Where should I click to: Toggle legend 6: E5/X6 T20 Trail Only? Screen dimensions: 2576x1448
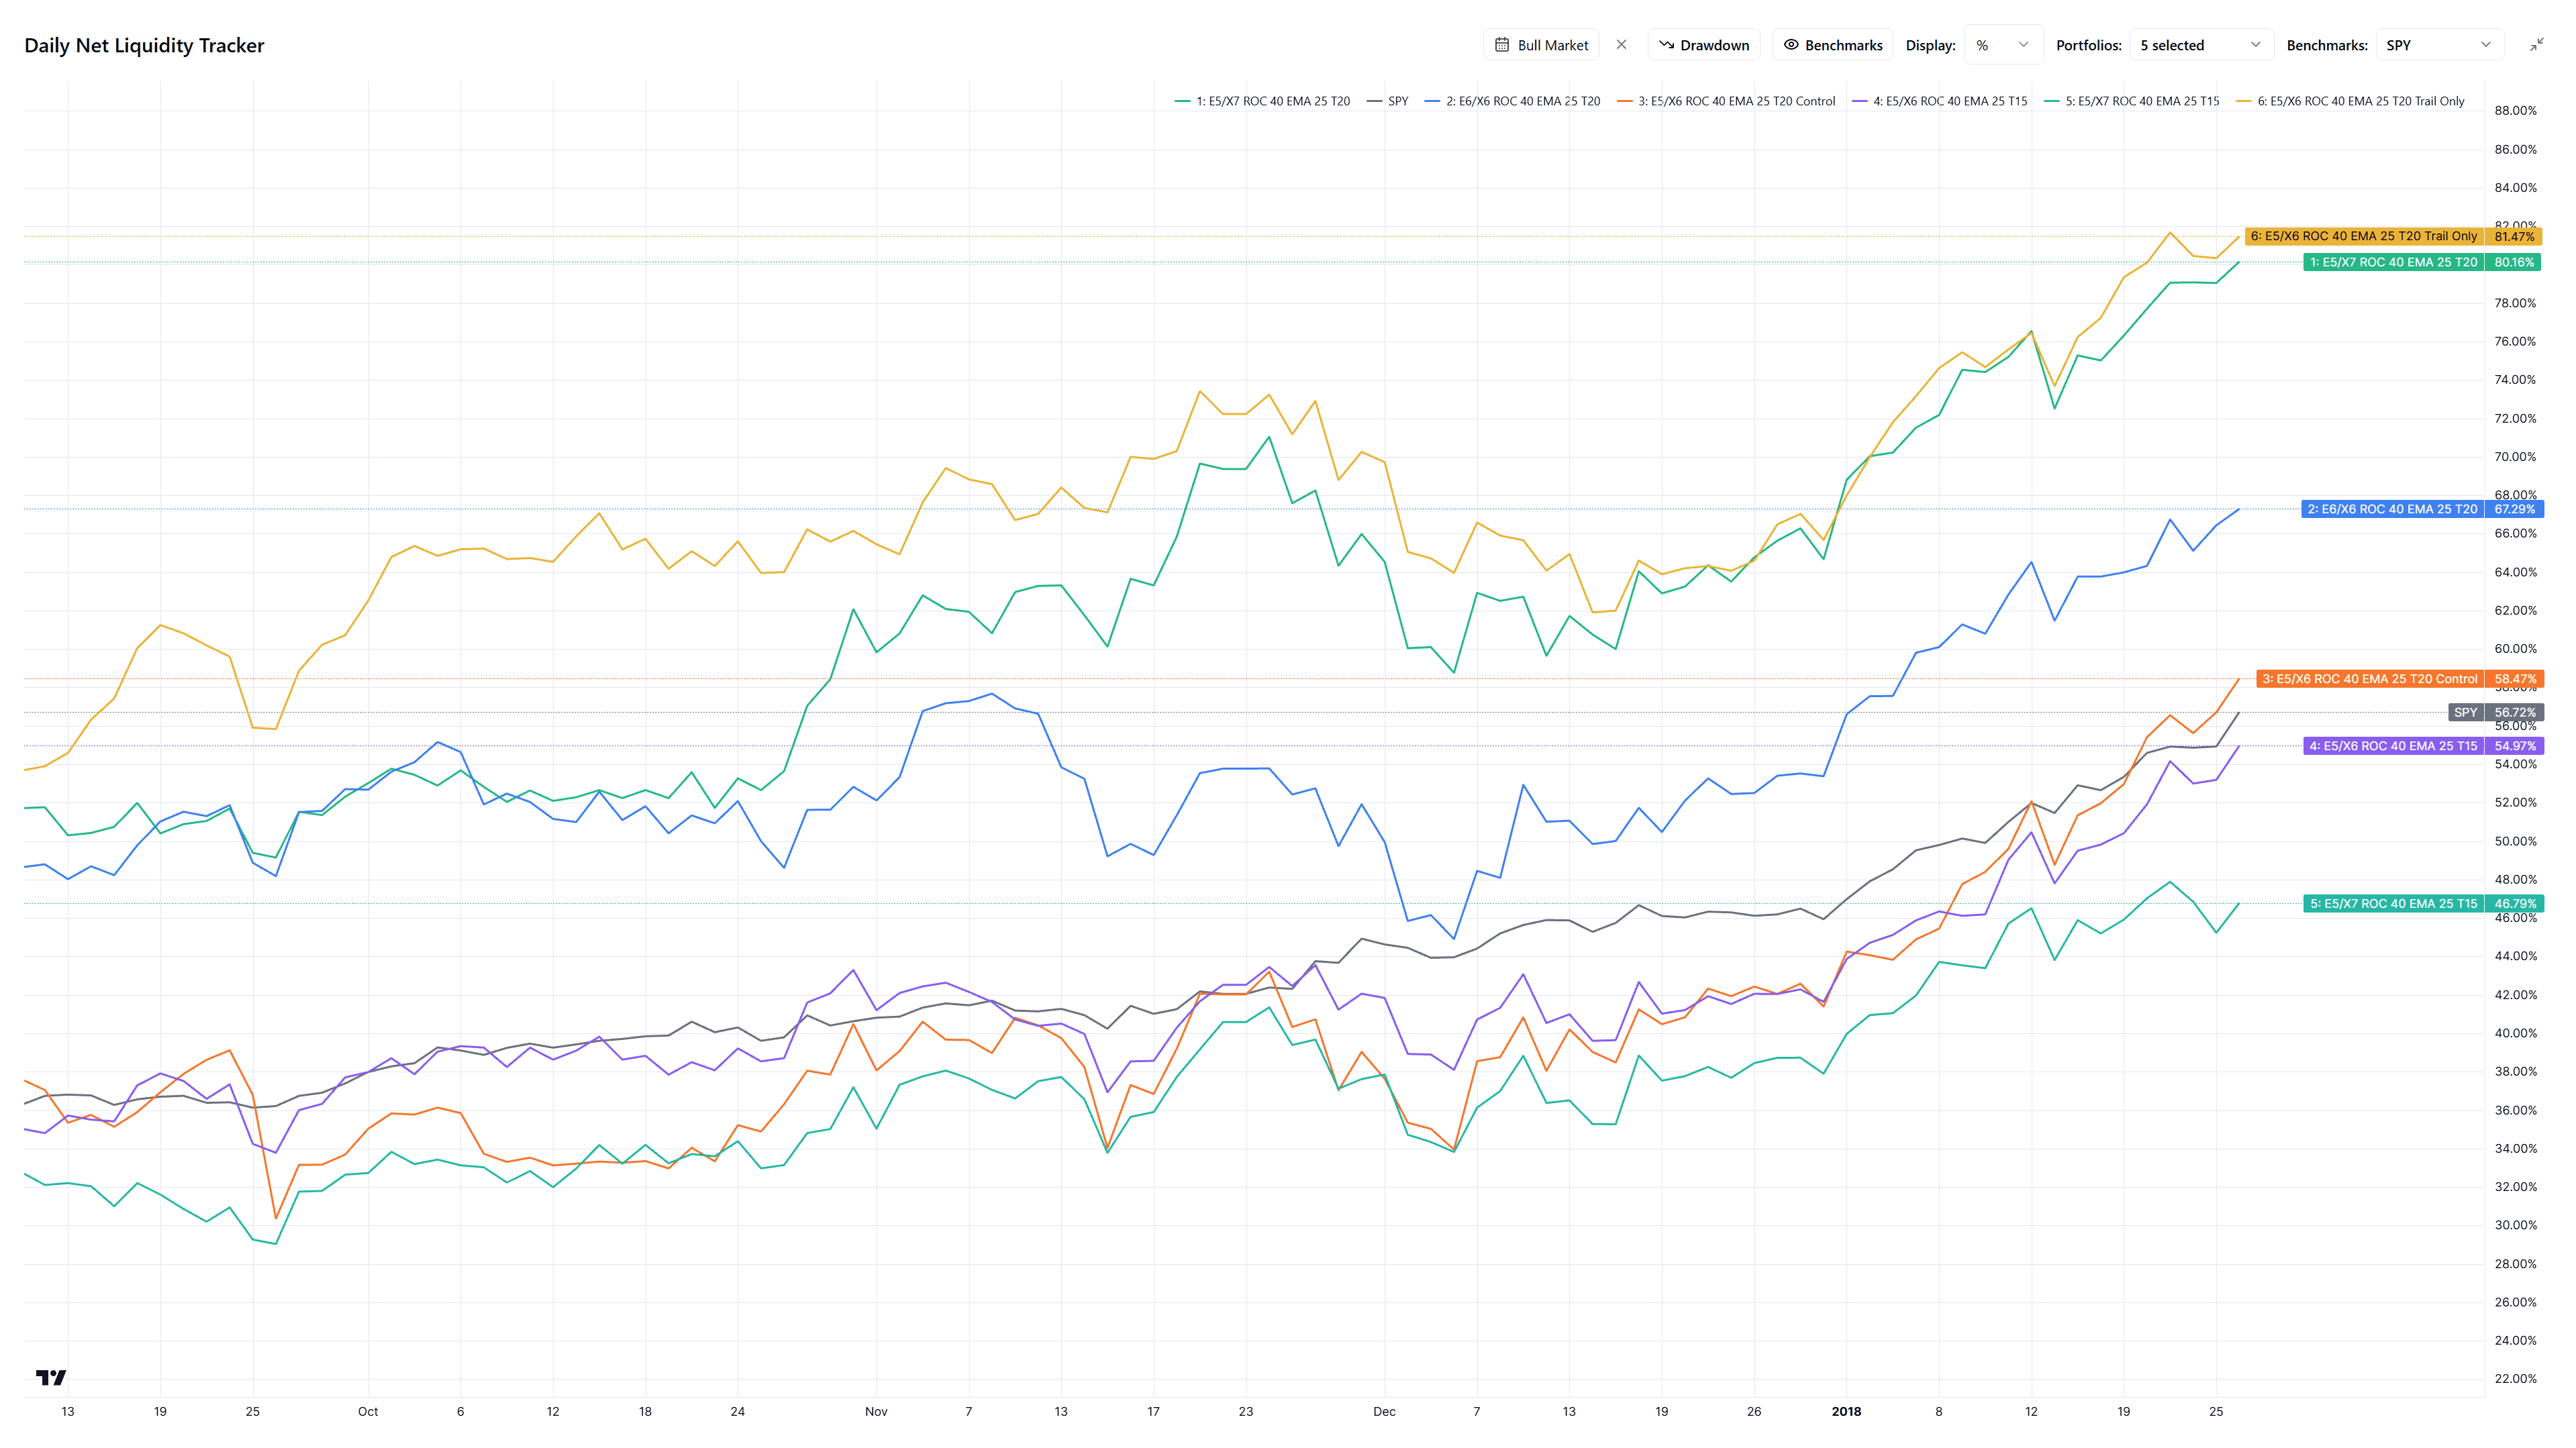[2351, 101]
